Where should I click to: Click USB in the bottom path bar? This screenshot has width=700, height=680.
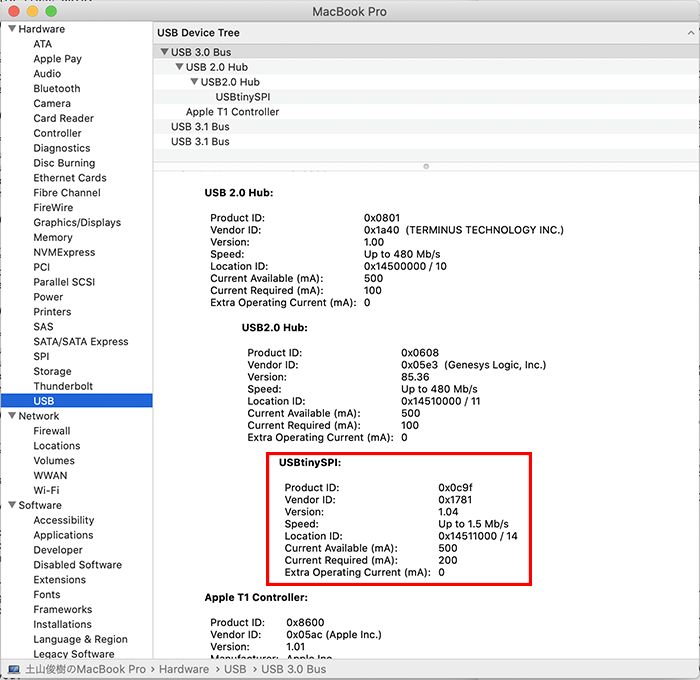point(235,669)
